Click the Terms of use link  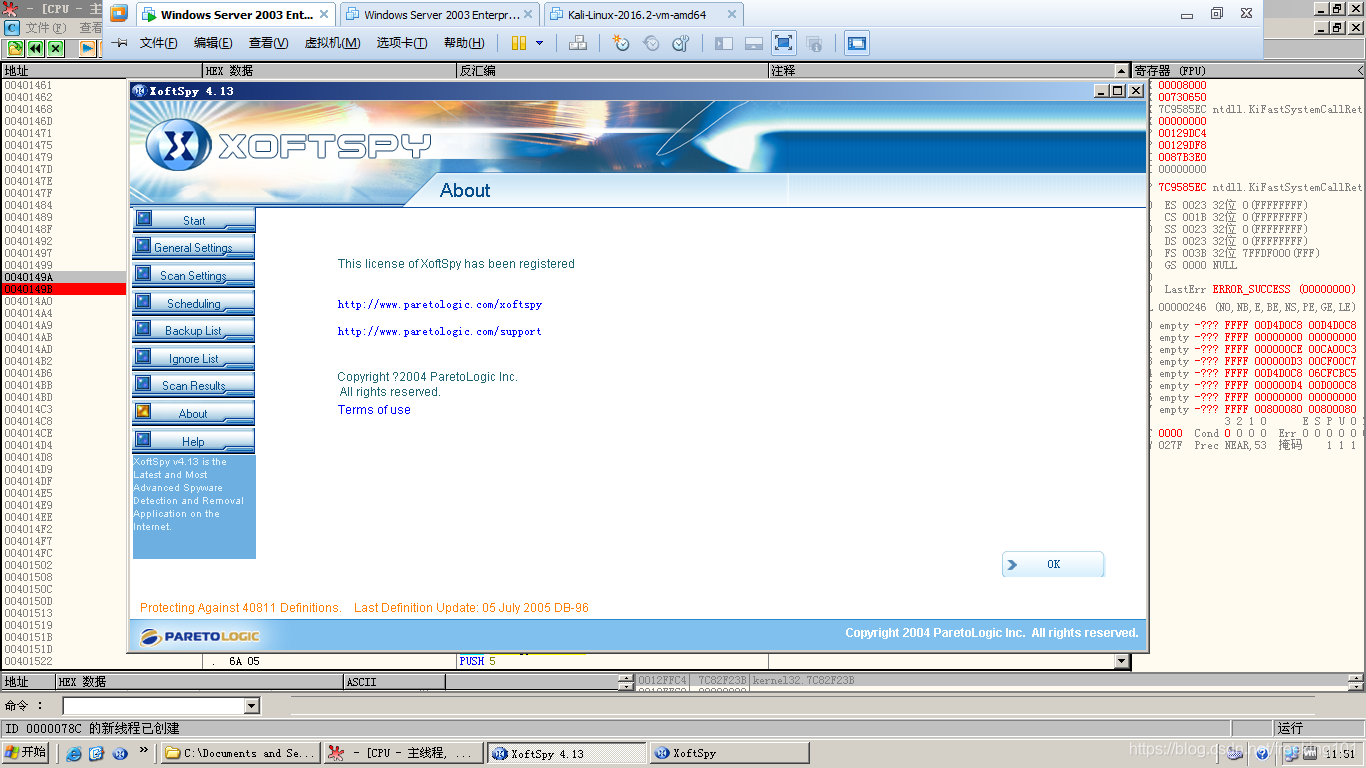[374, 410]
